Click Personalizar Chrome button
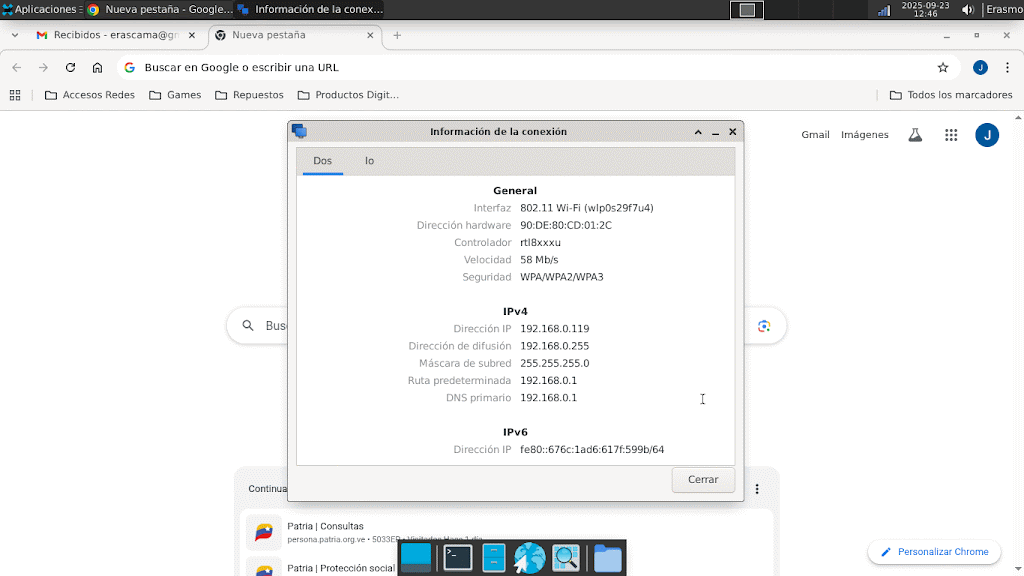This screenshot has width=1024, height=576. coord(935,552)
